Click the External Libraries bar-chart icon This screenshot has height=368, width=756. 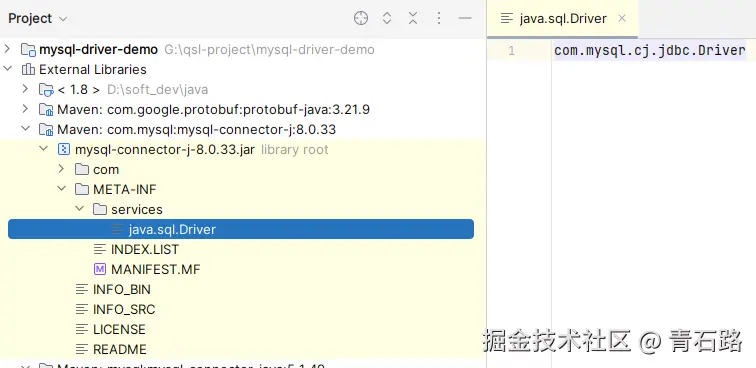[x=28, y=69]
